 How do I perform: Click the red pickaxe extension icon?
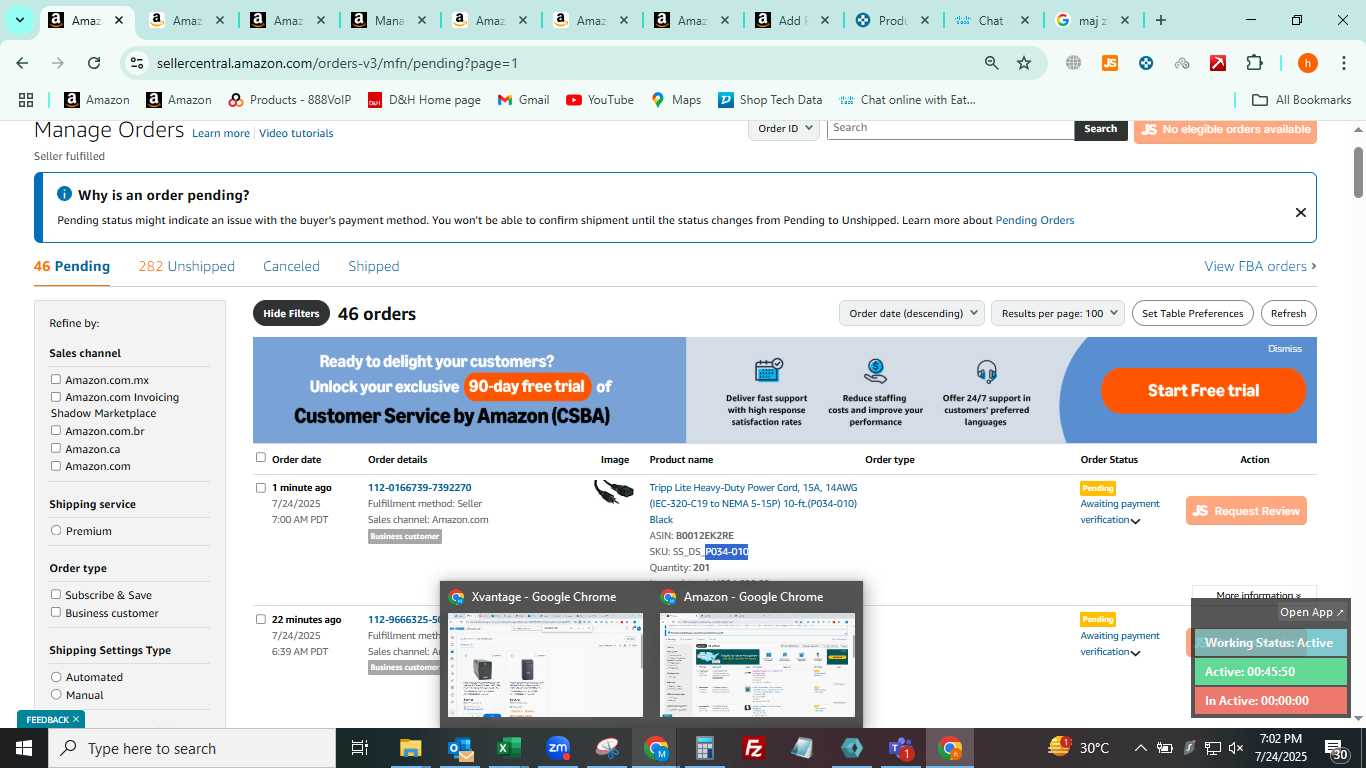point(1218,63)
